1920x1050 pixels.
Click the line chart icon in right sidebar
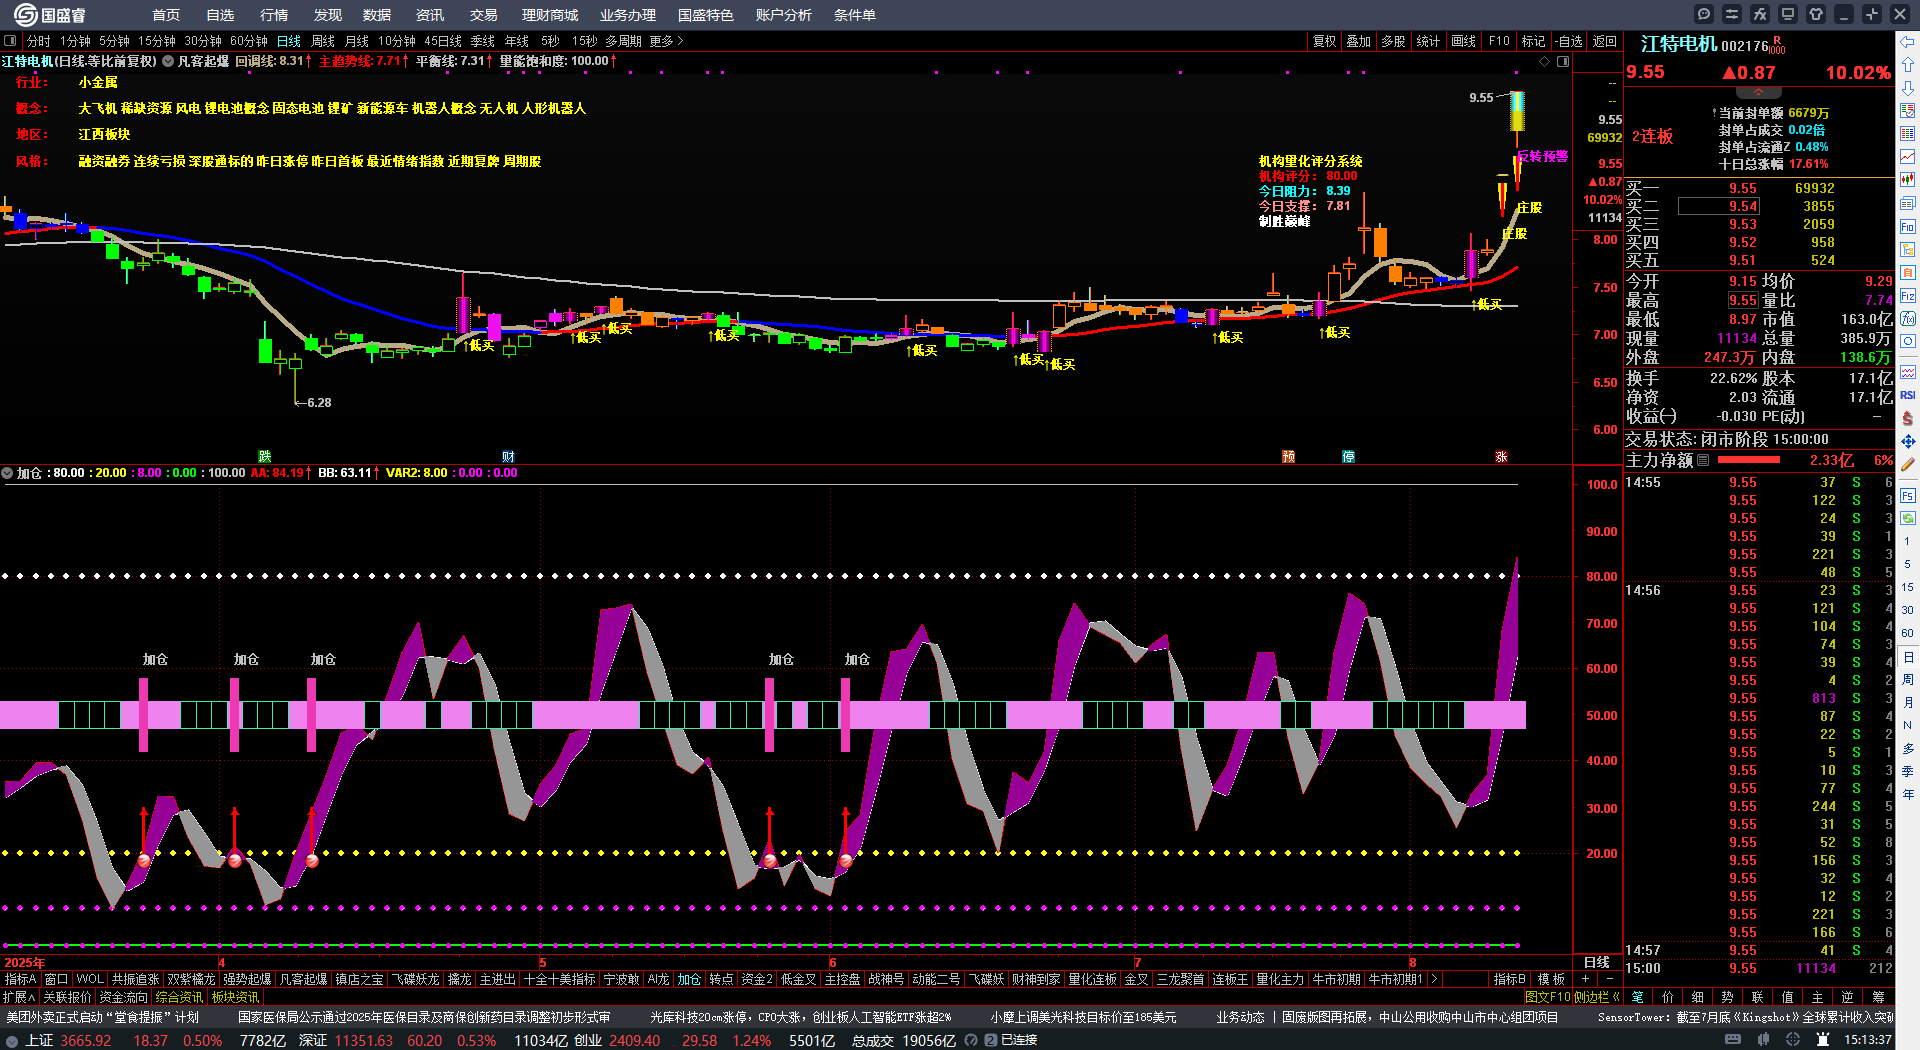(1908, 157)
